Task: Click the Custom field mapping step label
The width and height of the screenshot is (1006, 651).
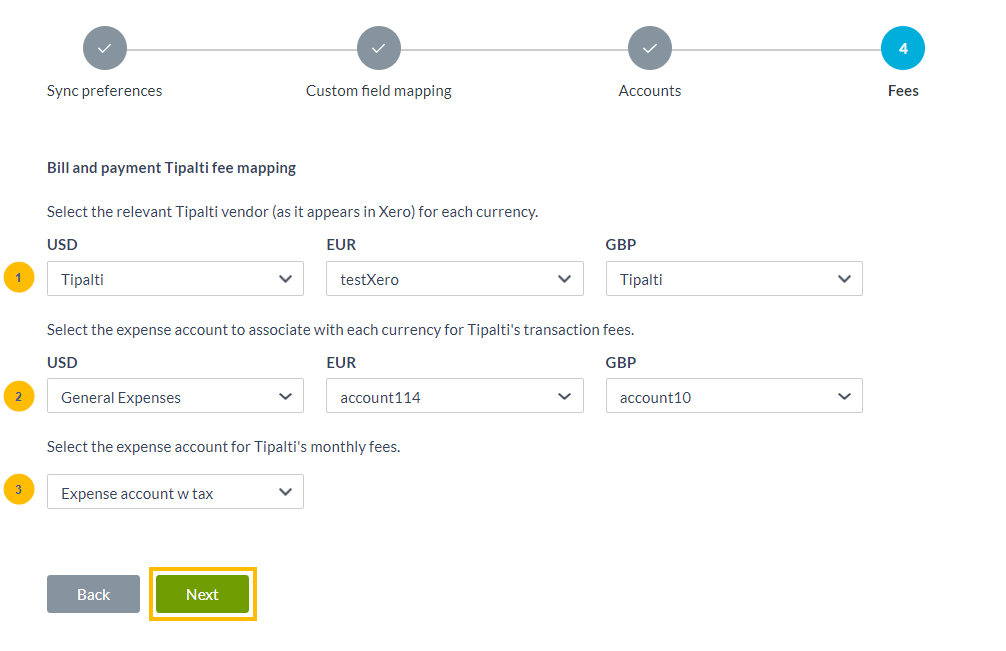Action: pos(378,90)
